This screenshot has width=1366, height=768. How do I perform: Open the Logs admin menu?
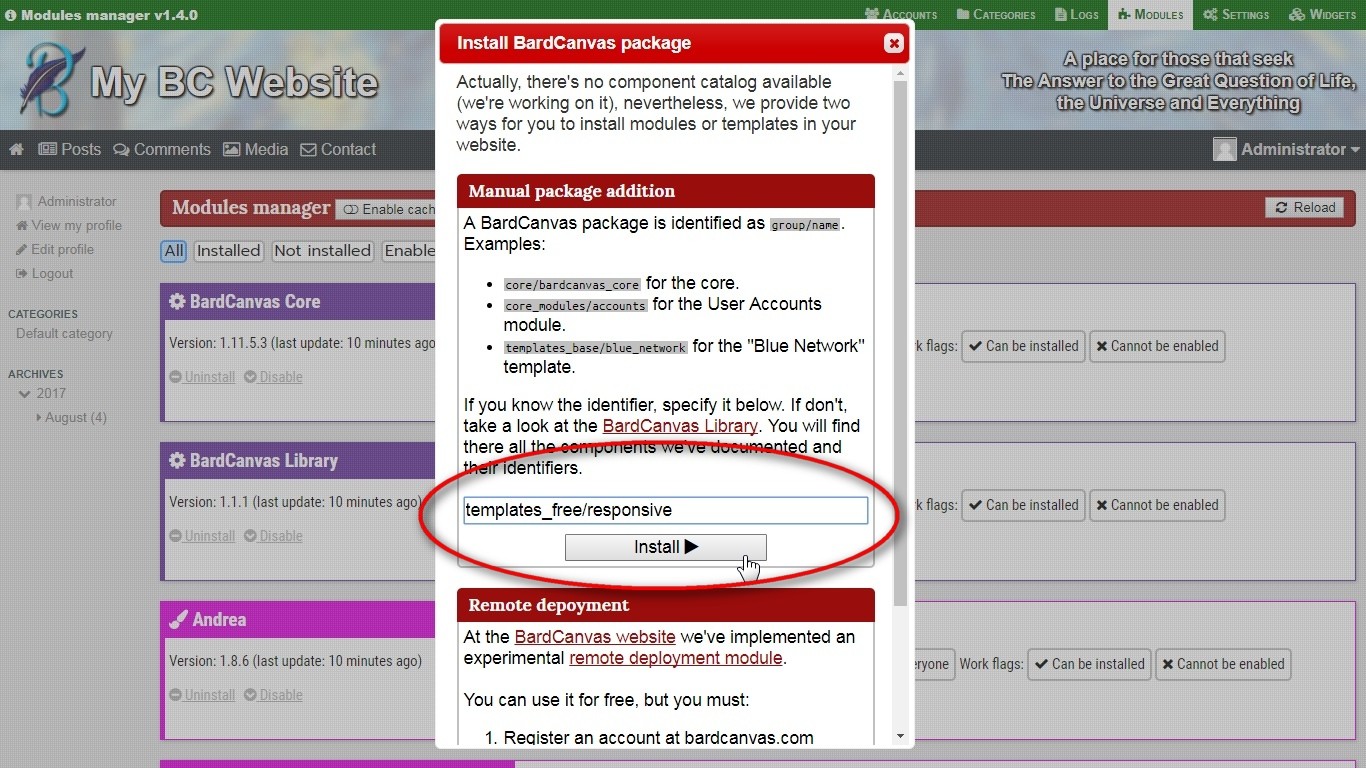pos(1077,14)
